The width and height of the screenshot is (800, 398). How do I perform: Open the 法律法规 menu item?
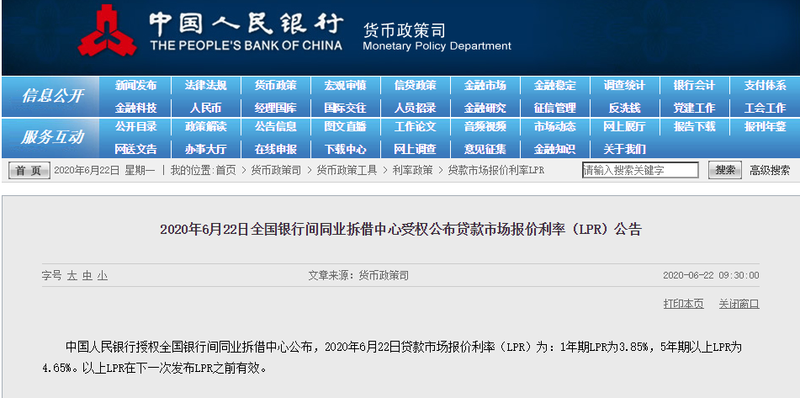pyautogui.click(x=206, y=86)
